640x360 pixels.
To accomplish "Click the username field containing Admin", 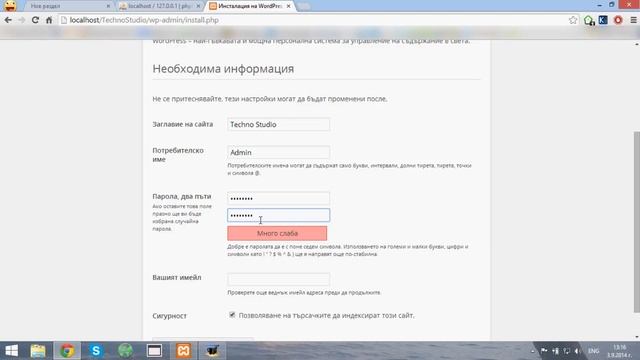I will click(278, 152).
